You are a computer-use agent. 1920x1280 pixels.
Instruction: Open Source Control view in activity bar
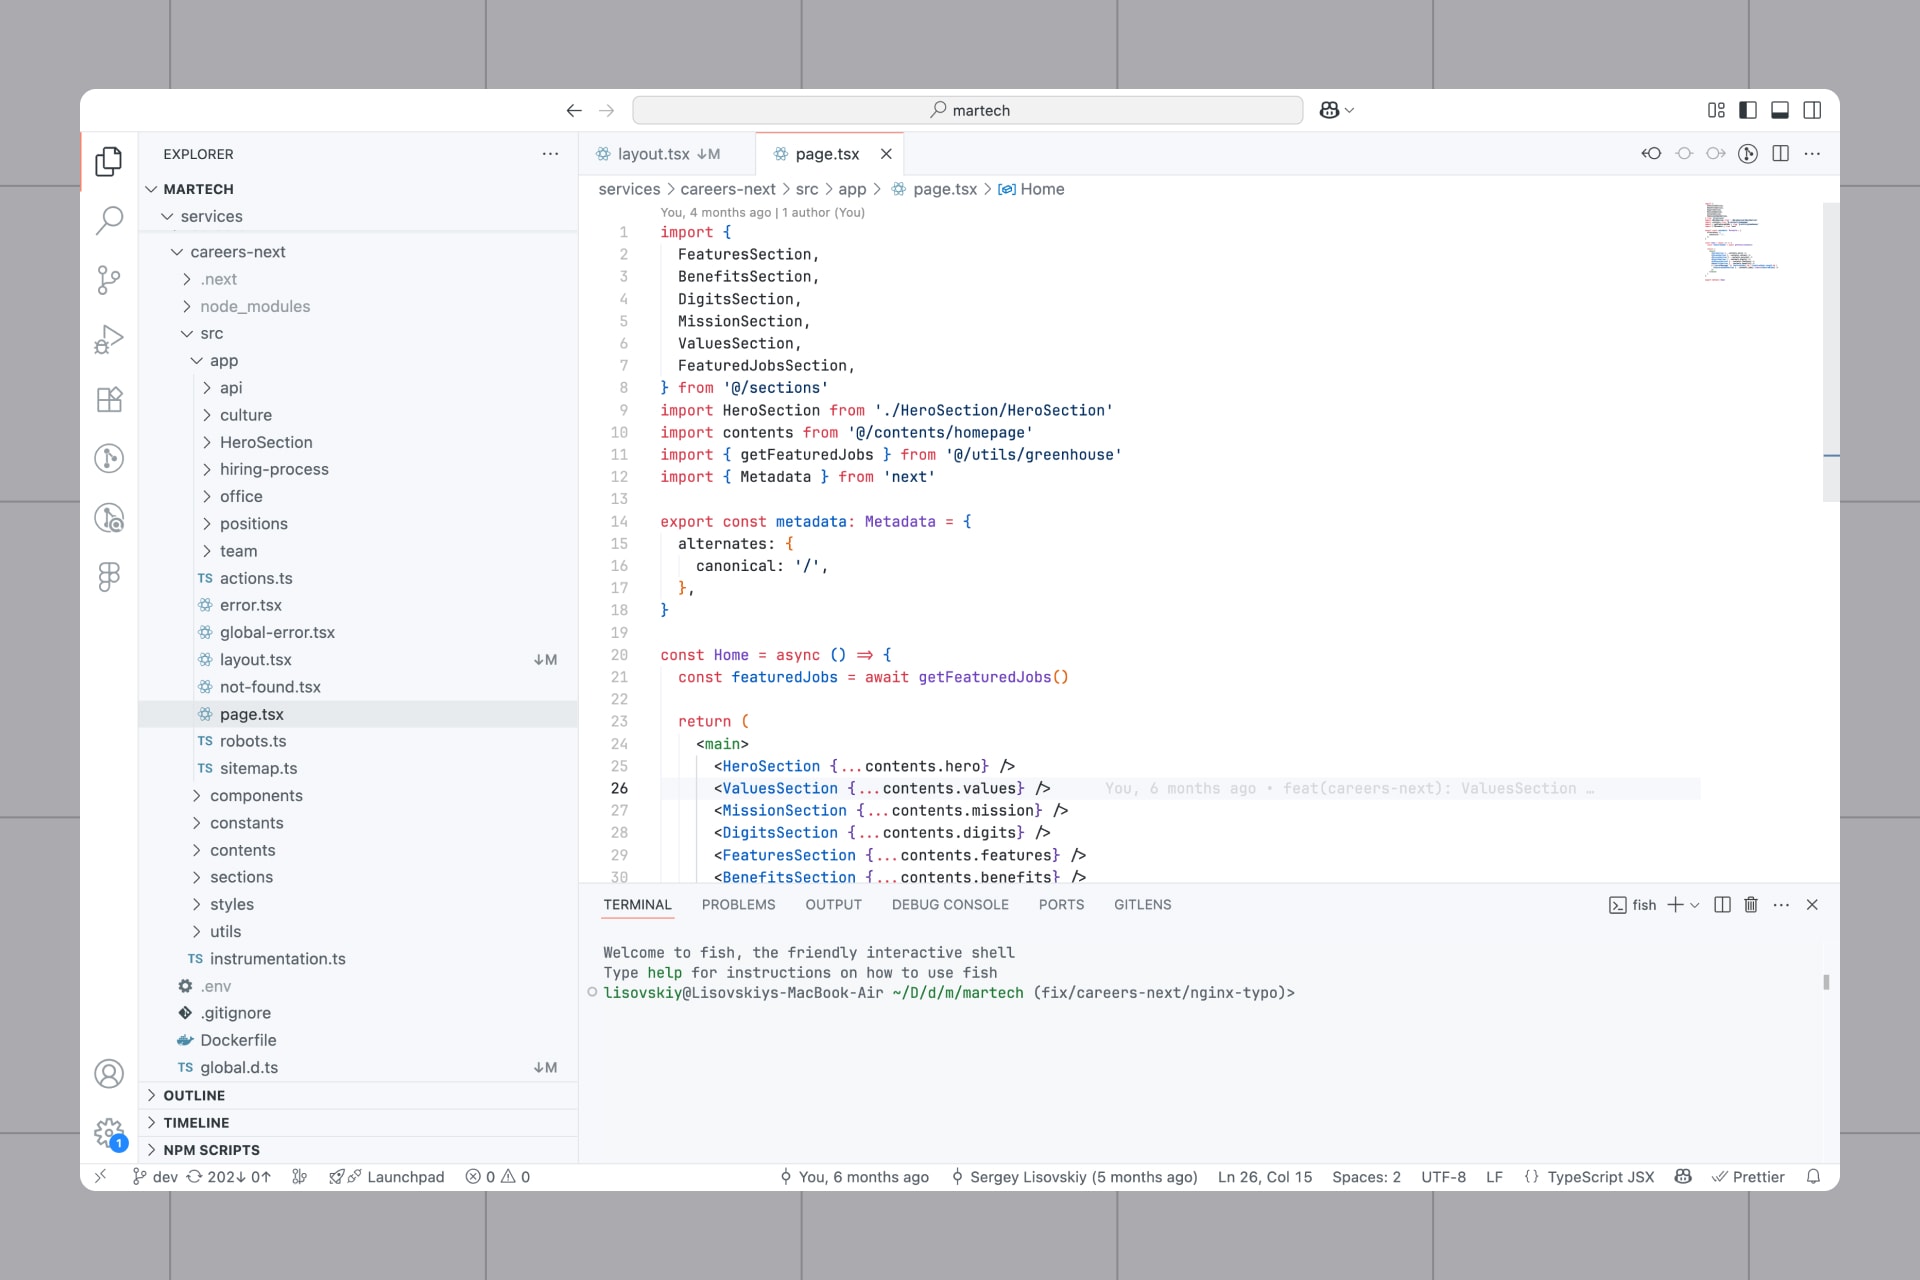click(x=109, y=280)
